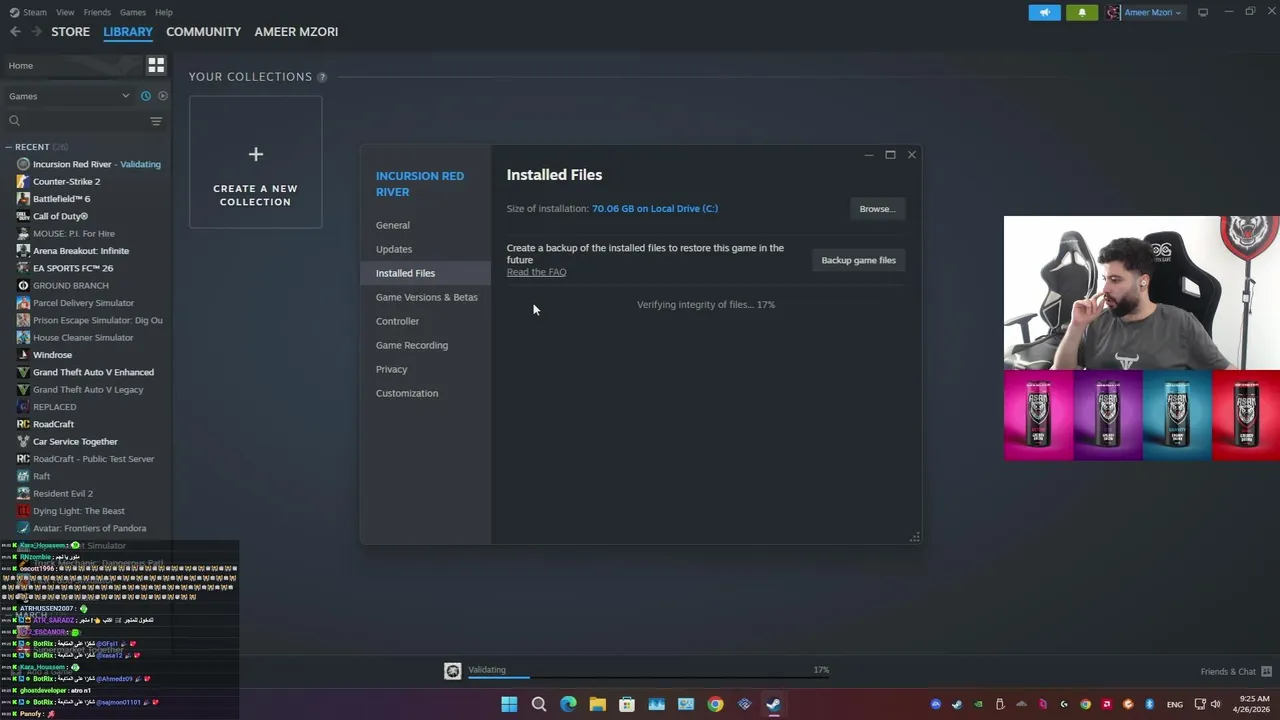Viewport: 1280px width, 720px height.
Task: Open the Microsoft Store taskbar icon
Action: [627, 704]
